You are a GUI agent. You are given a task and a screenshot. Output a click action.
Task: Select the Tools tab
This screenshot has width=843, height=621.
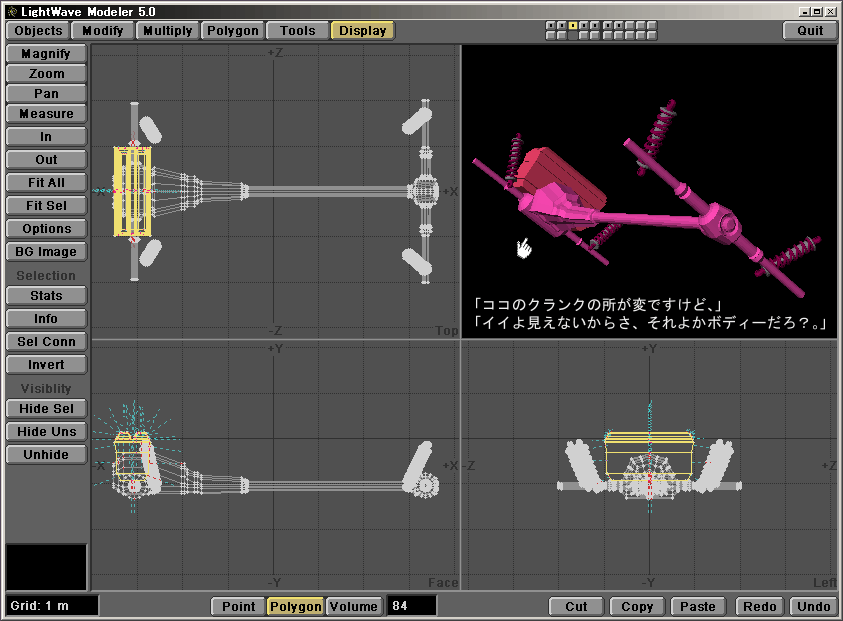coord(297,30)
